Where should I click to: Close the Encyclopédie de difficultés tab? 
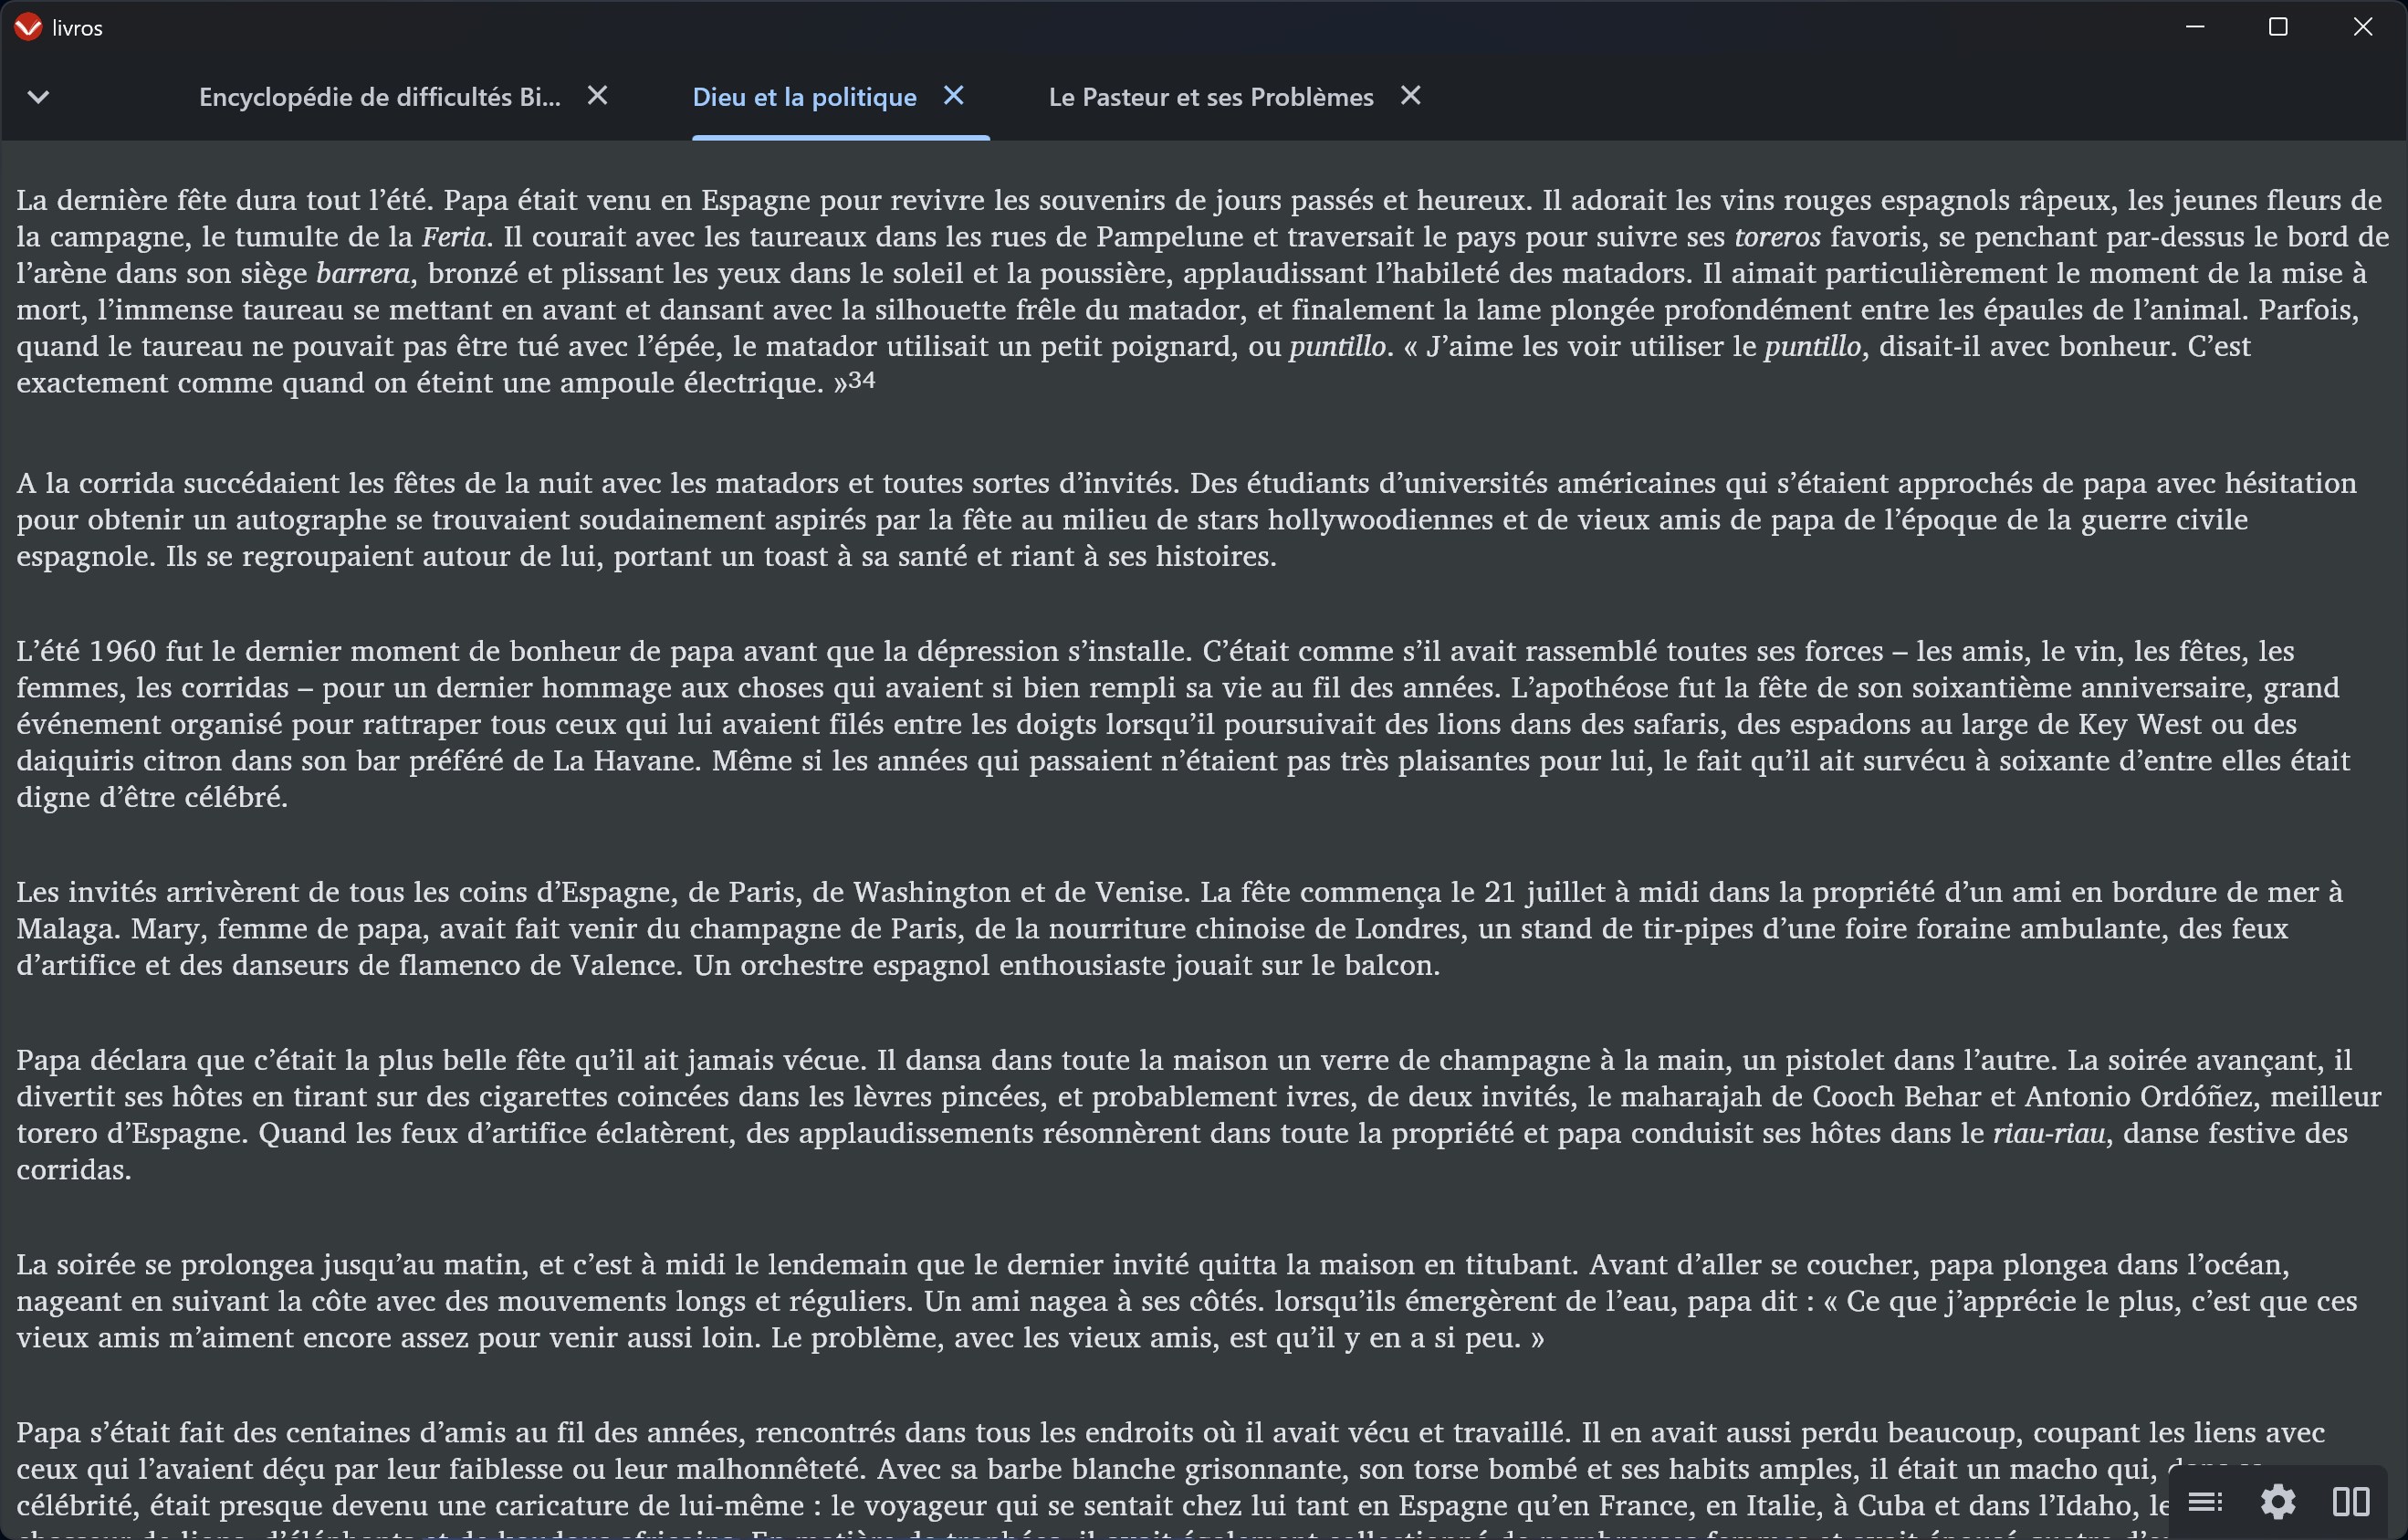[597, 96]
